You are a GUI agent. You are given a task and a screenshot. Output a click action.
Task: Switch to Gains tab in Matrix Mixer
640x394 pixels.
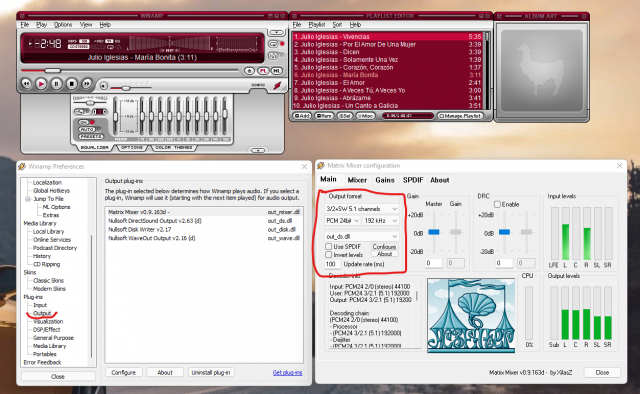385,180
